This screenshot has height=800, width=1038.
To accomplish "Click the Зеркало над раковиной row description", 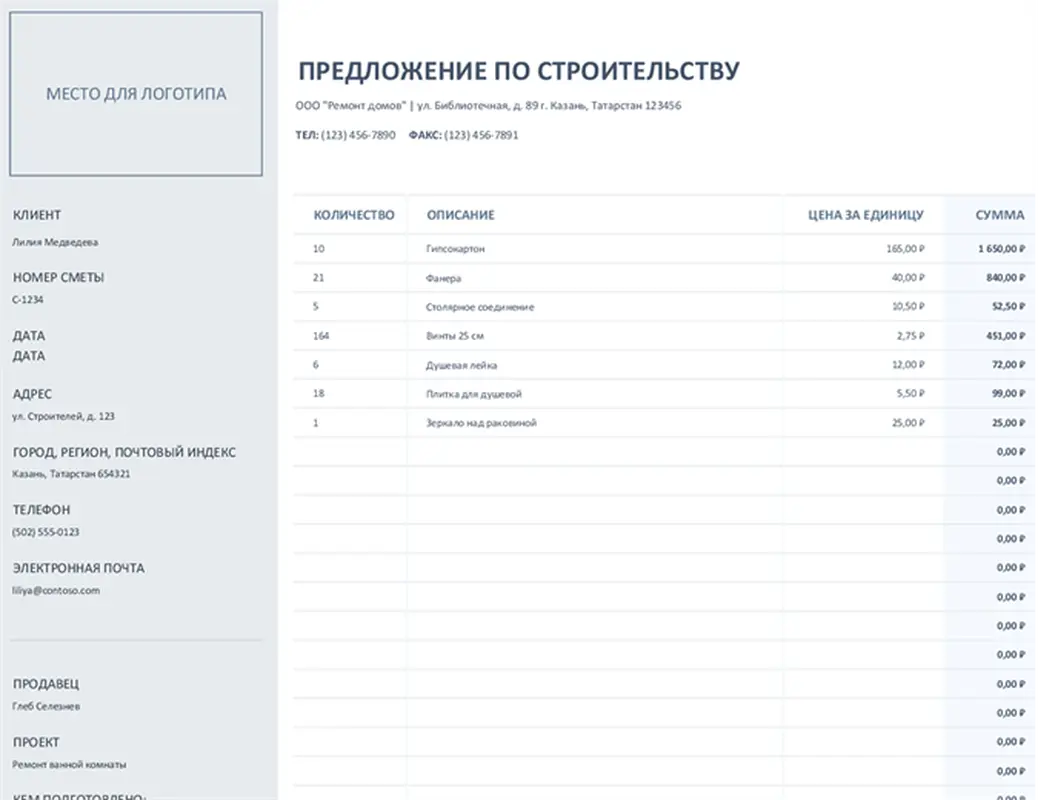I will click(480, 423).
